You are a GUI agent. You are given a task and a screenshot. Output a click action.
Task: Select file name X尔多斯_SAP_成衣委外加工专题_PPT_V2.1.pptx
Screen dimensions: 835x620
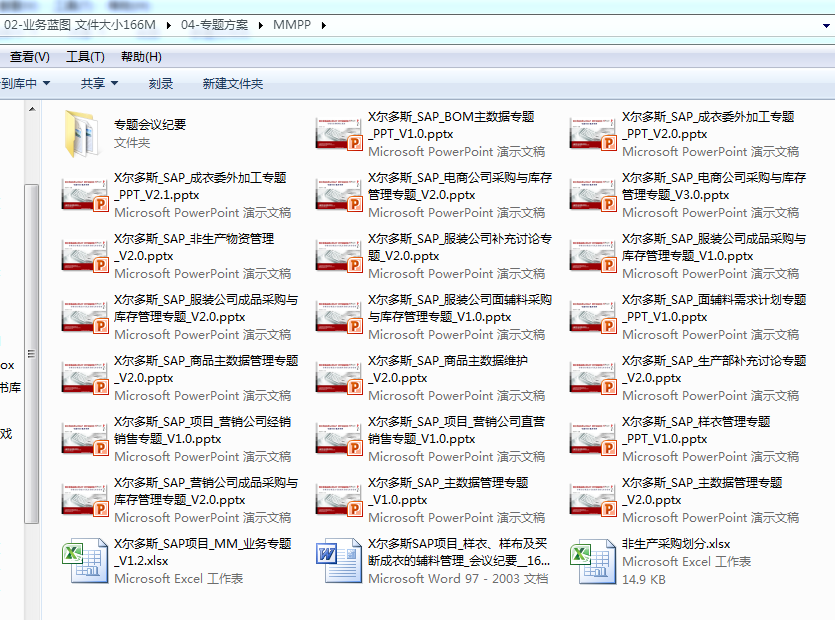[x=200, y=186]
